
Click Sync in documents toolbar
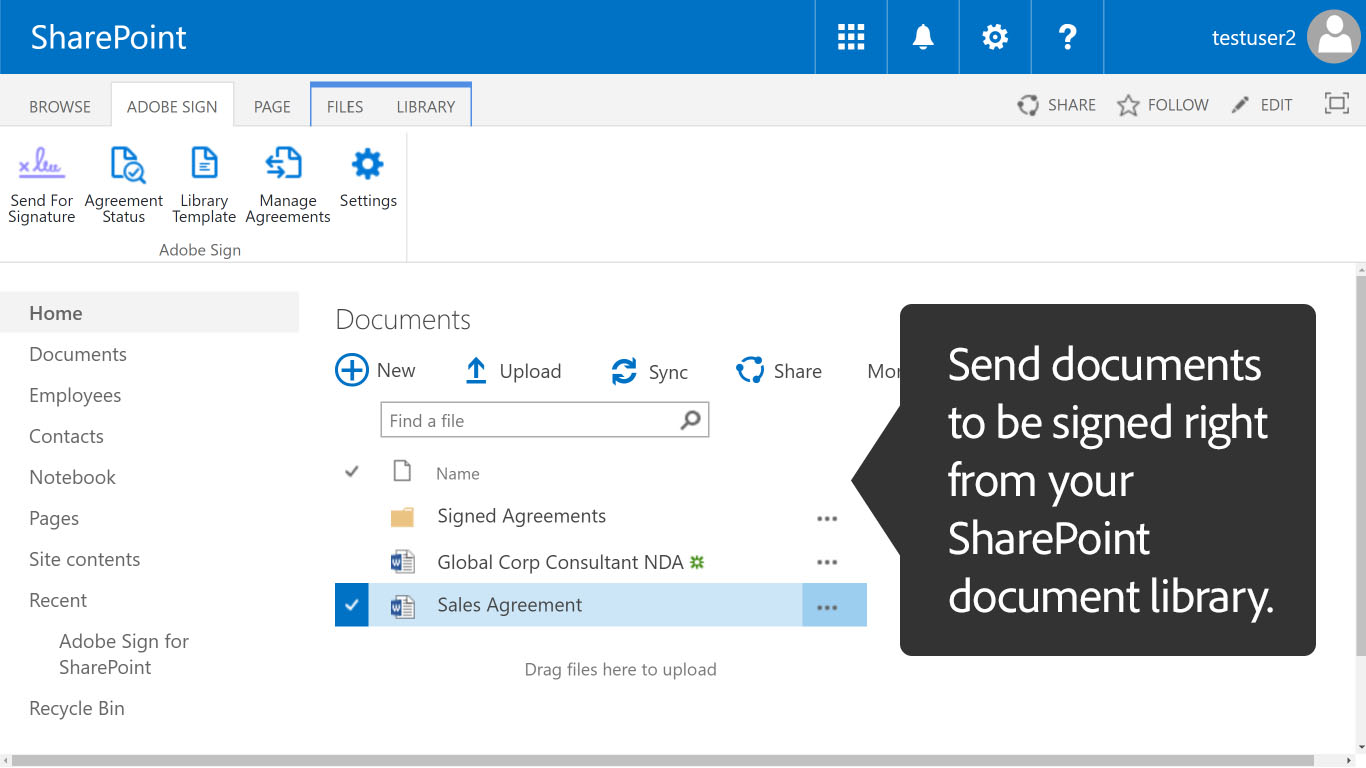pos(649,372)
